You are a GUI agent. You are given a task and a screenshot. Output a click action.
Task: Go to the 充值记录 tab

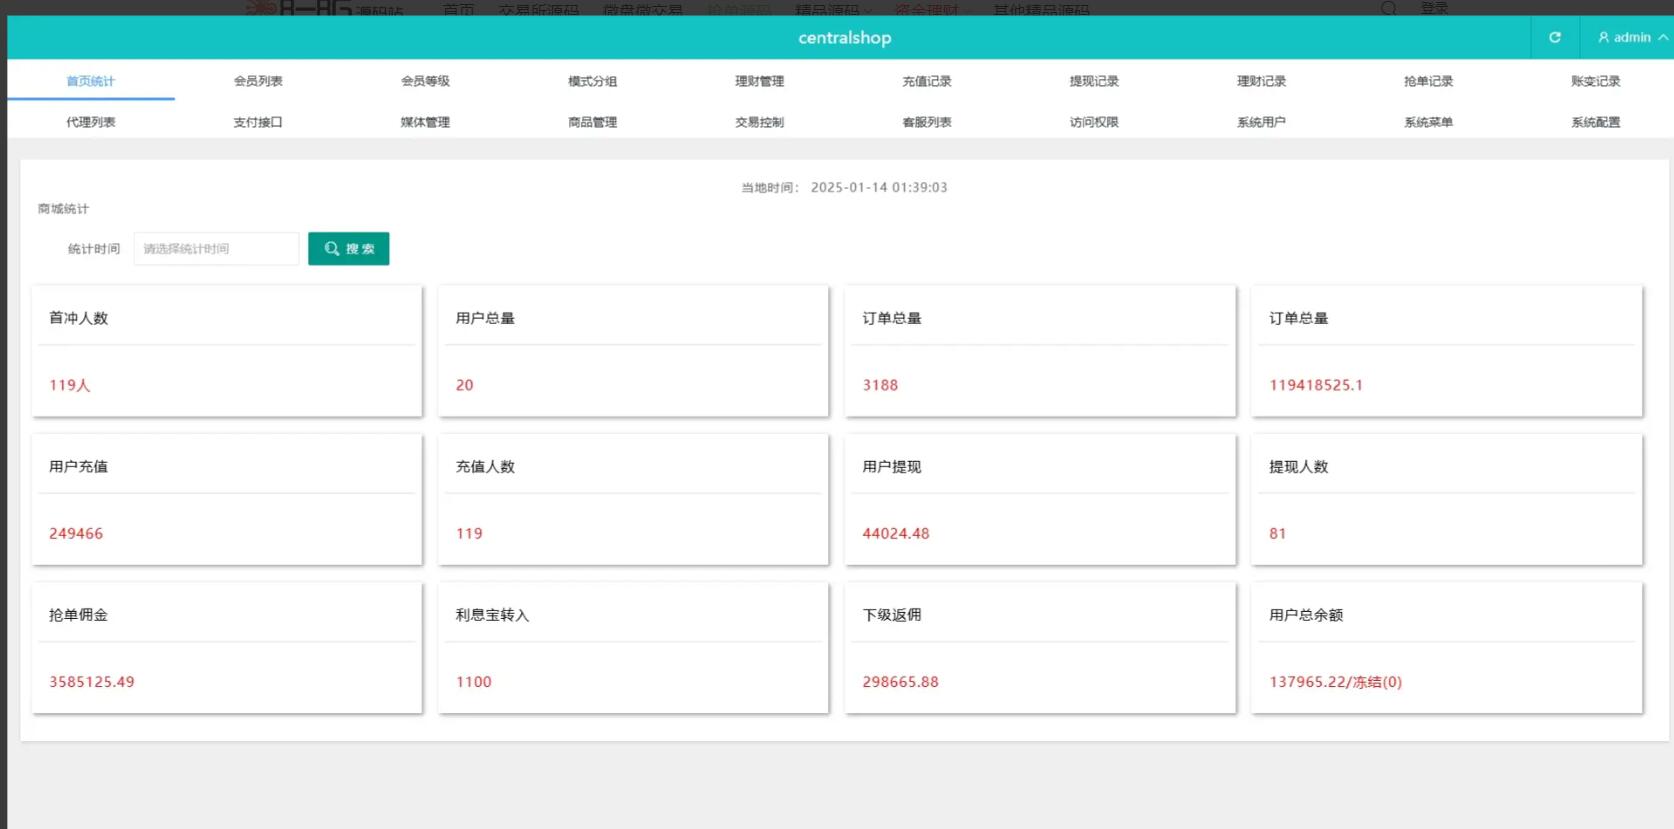[926, 81]
